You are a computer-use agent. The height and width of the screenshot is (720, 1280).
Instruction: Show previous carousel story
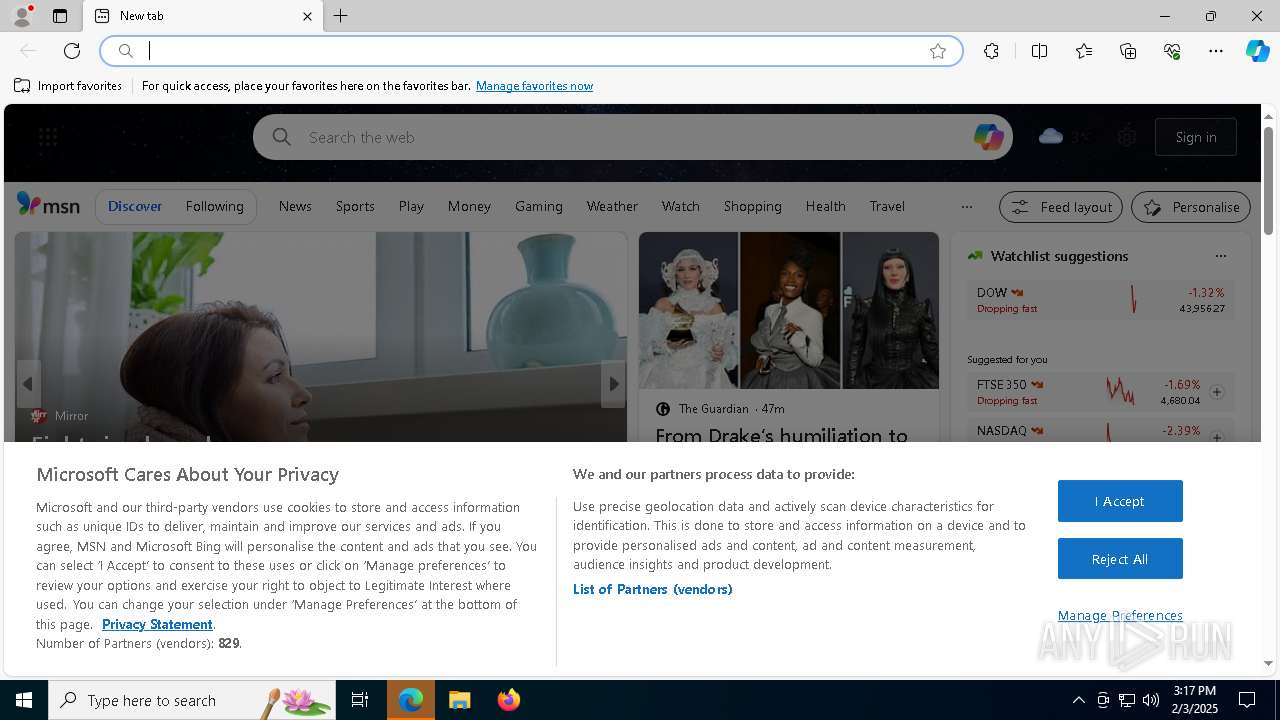(28, 384)
